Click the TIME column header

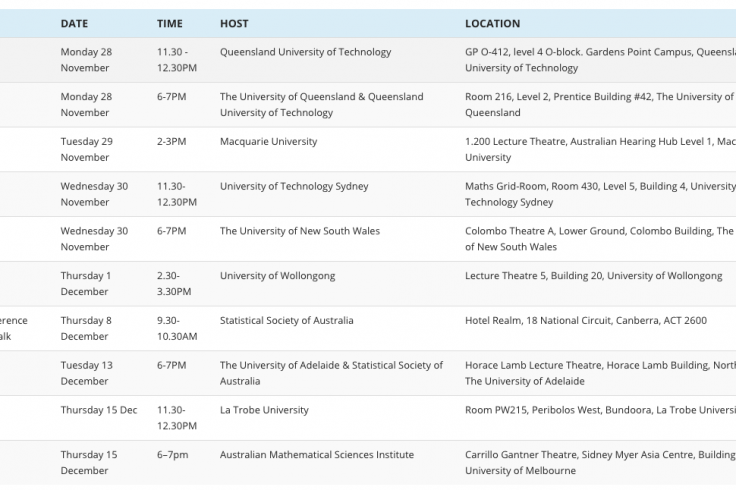tap(169, 23)
